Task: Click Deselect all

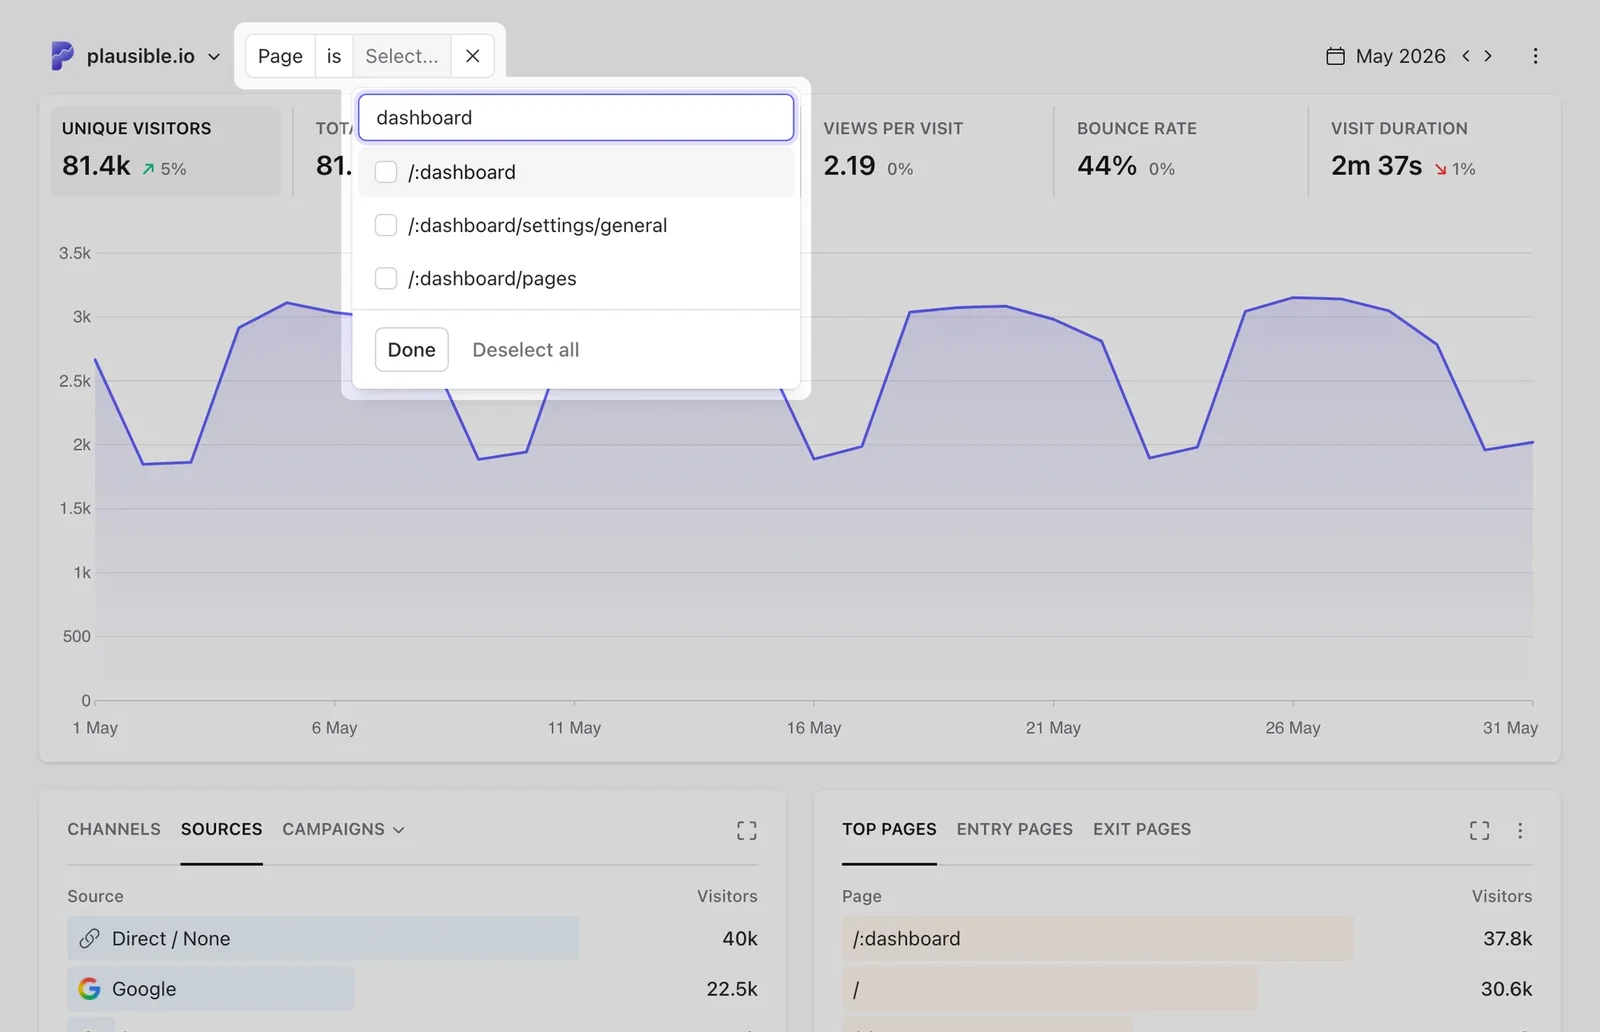Action: (526, 350)
